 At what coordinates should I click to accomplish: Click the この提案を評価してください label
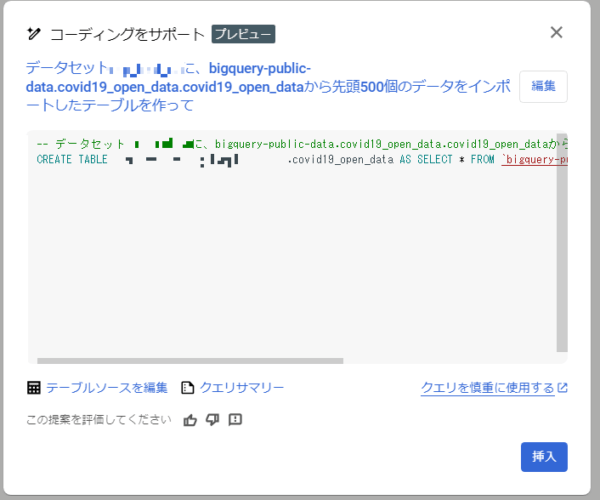tap(99, 420)
